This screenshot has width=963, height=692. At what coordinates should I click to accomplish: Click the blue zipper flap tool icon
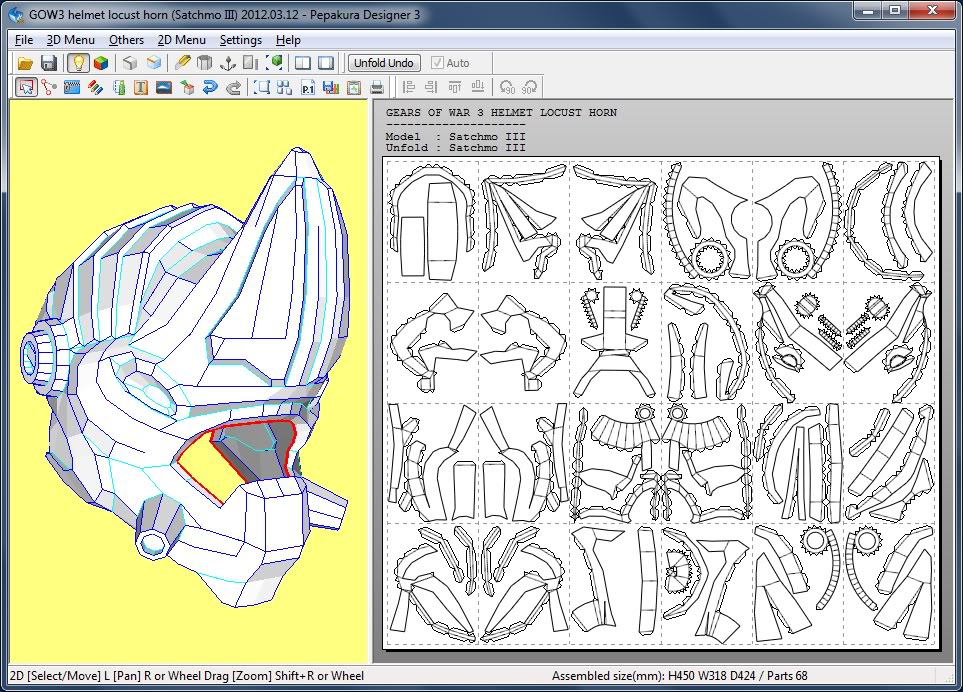pos(72,87)
